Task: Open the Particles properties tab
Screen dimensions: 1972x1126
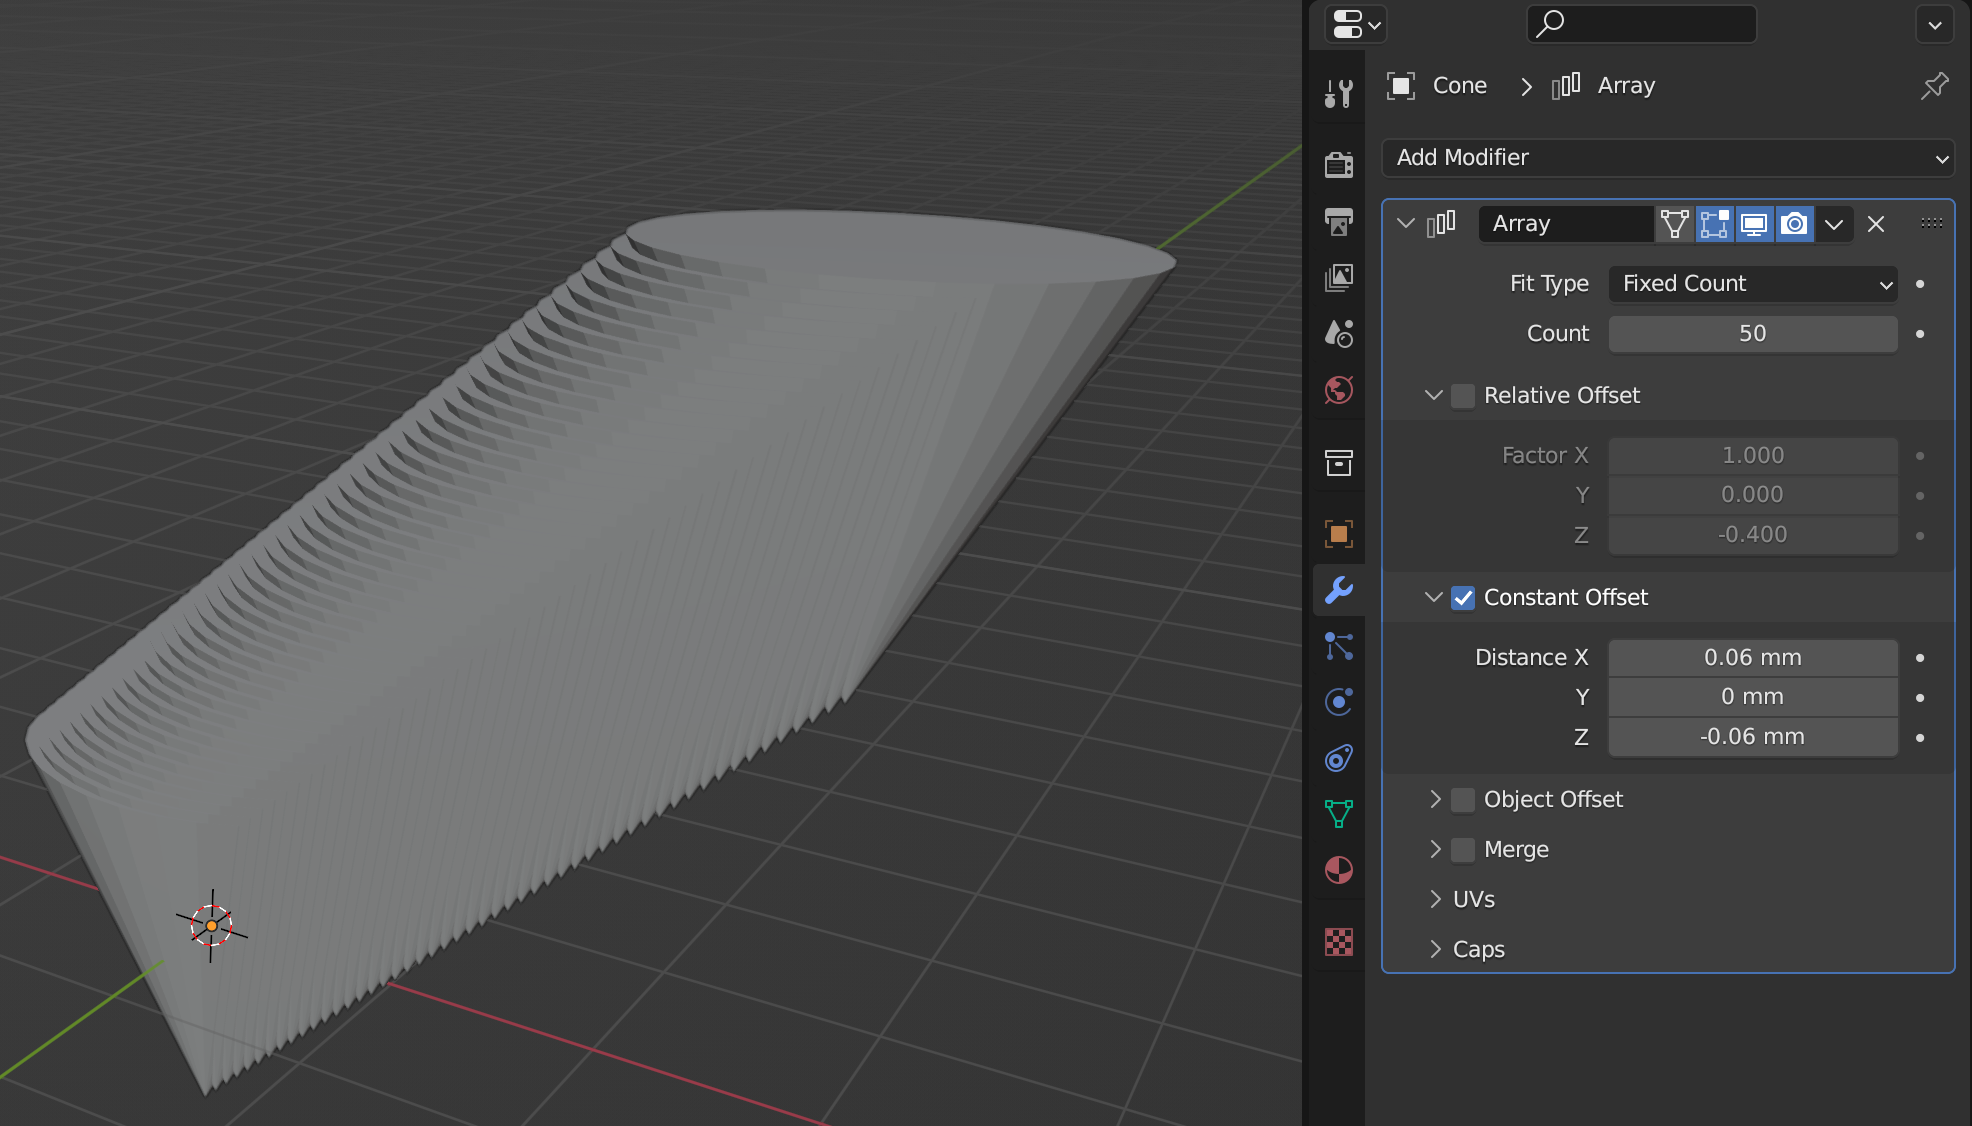Action: [x=1338, y=646]
